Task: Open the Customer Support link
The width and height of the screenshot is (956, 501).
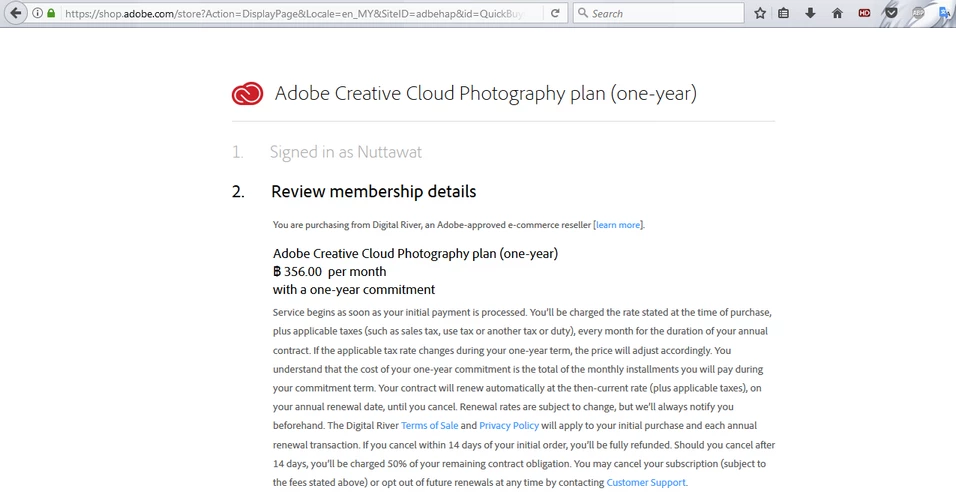Action: click(x=646, y=482)
